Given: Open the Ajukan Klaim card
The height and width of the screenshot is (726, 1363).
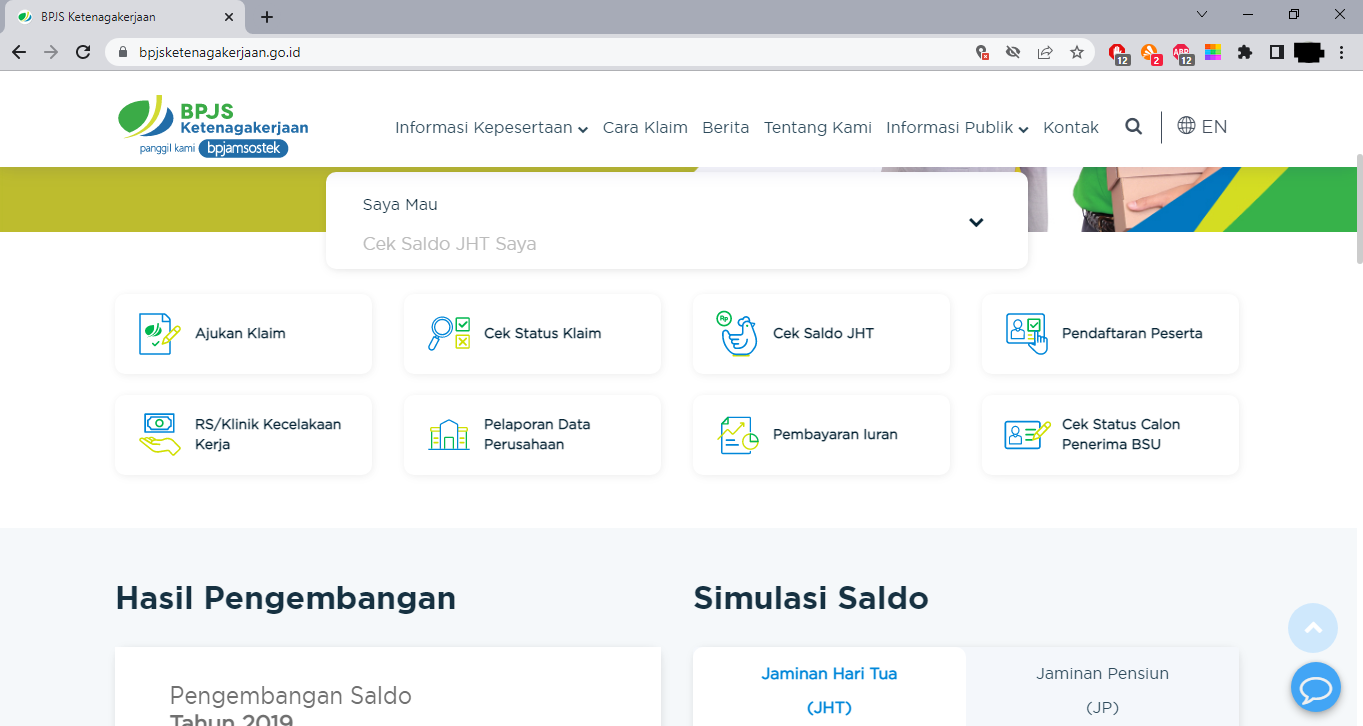Looking at the screenshot, I should point(244,334).
